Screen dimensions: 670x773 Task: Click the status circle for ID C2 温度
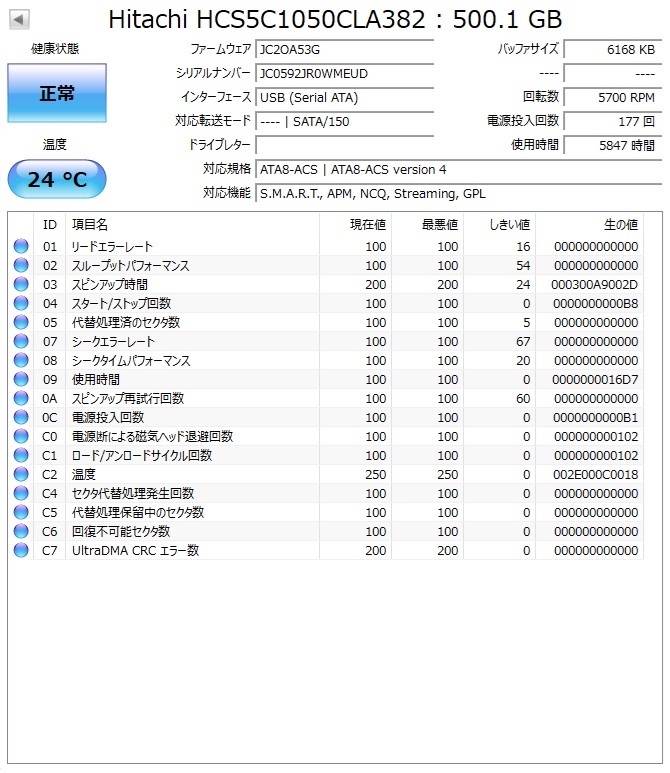(21, 474)
